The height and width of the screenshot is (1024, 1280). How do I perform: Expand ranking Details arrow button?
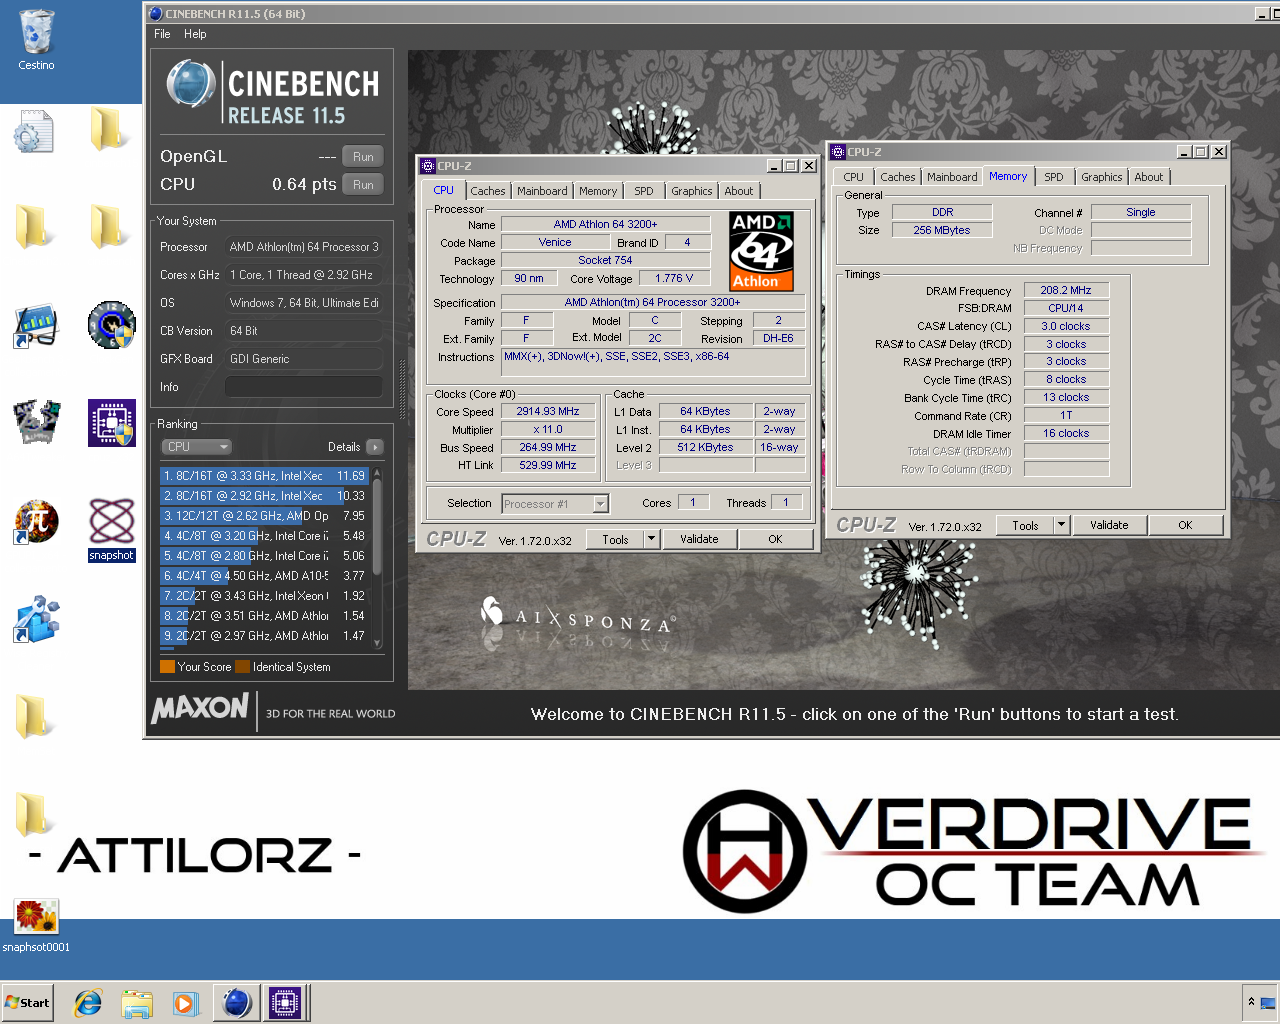[374, 447]
